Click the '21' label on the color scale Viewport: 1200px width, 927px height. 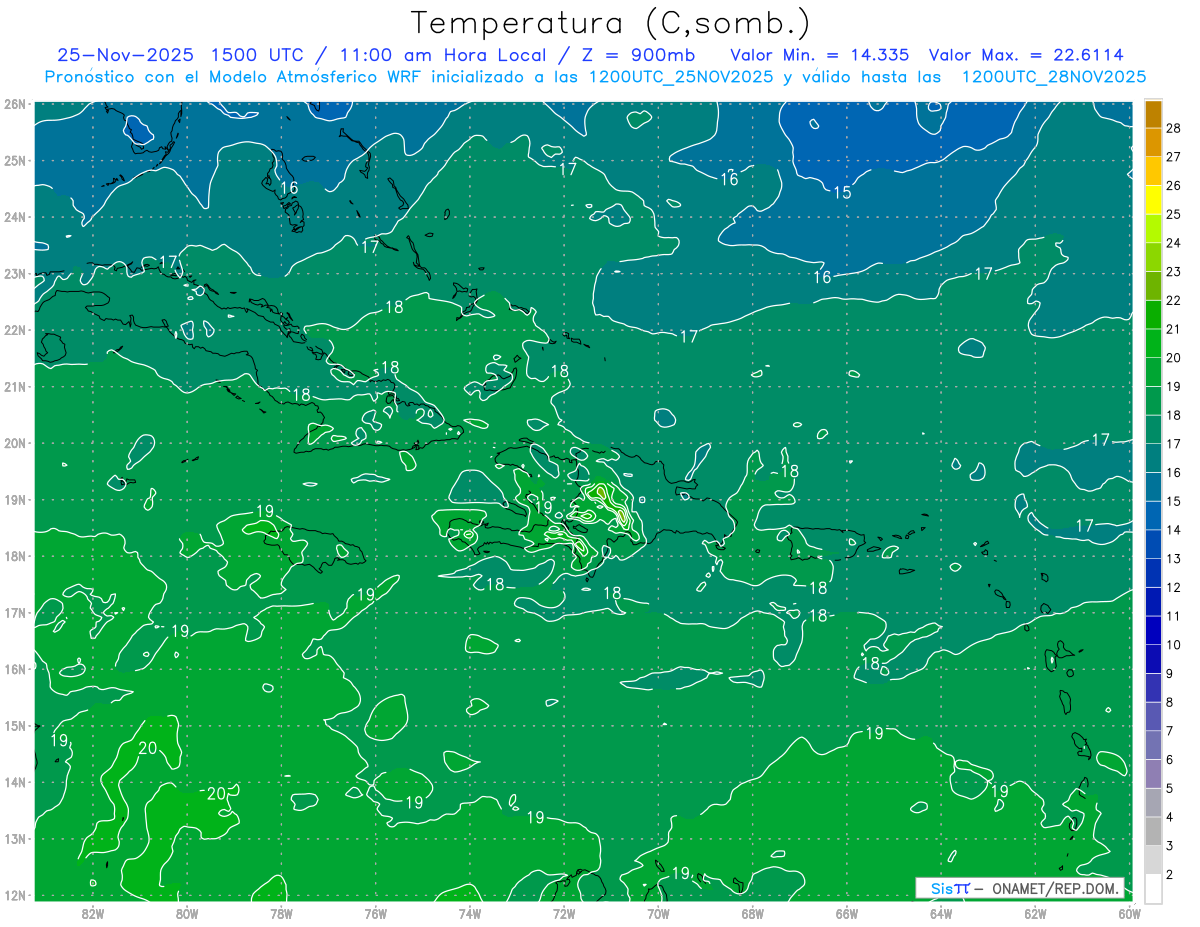point(1173,329)
